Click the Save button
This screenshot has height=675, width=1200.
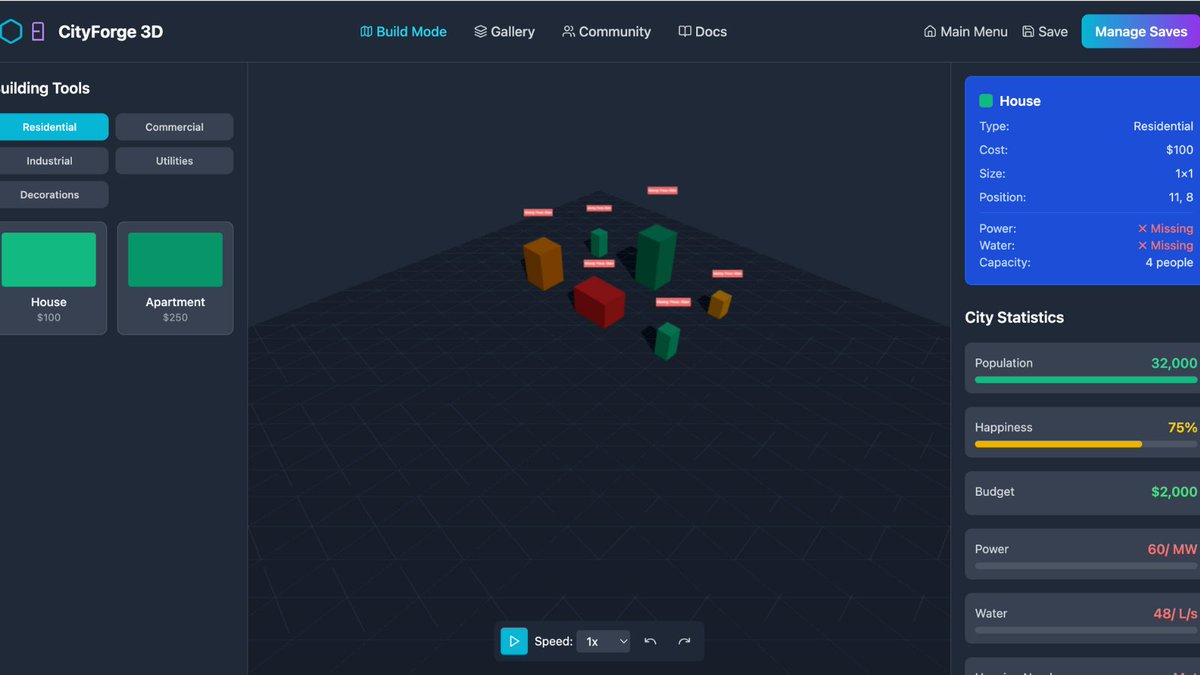[x=1045, y=32]
